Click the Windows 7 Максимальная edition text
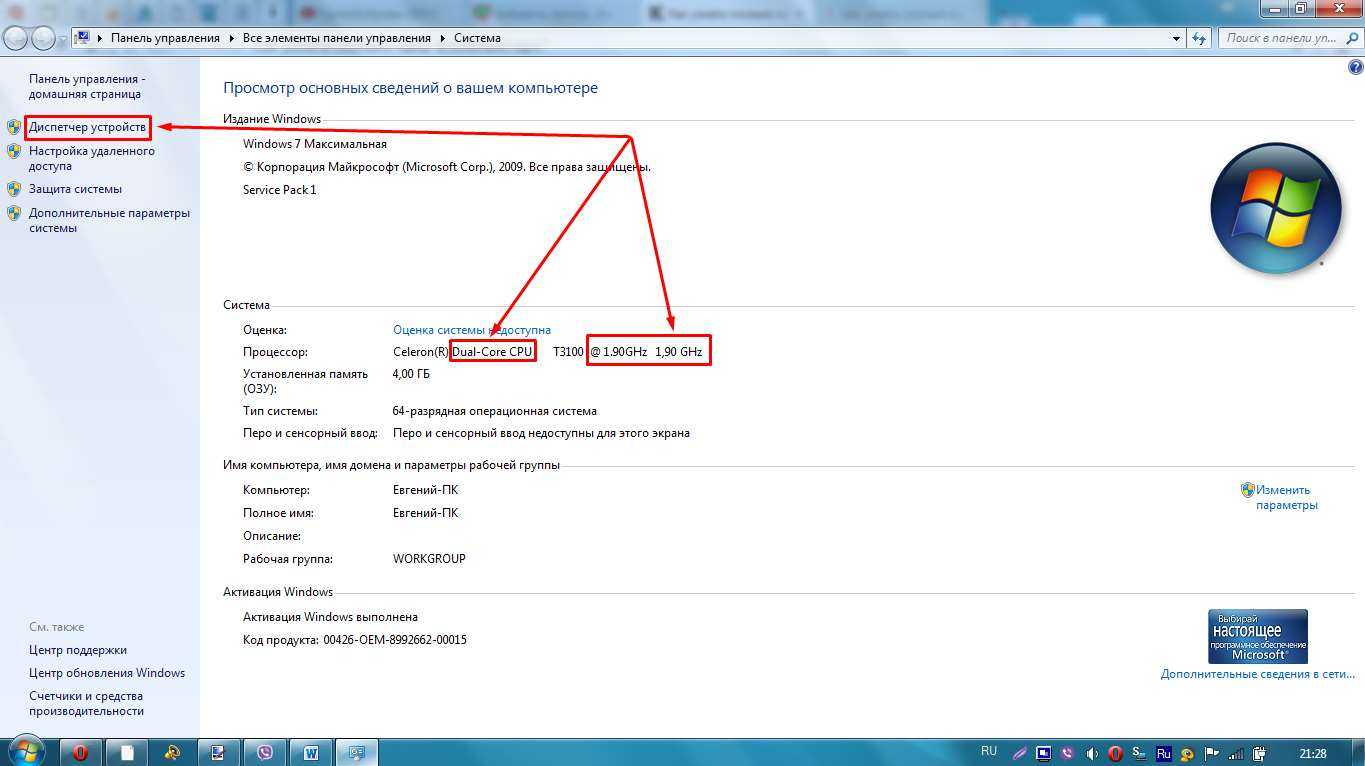This screenshot has height=766, width=1365. pyautogui.click(x=315, y=144)
